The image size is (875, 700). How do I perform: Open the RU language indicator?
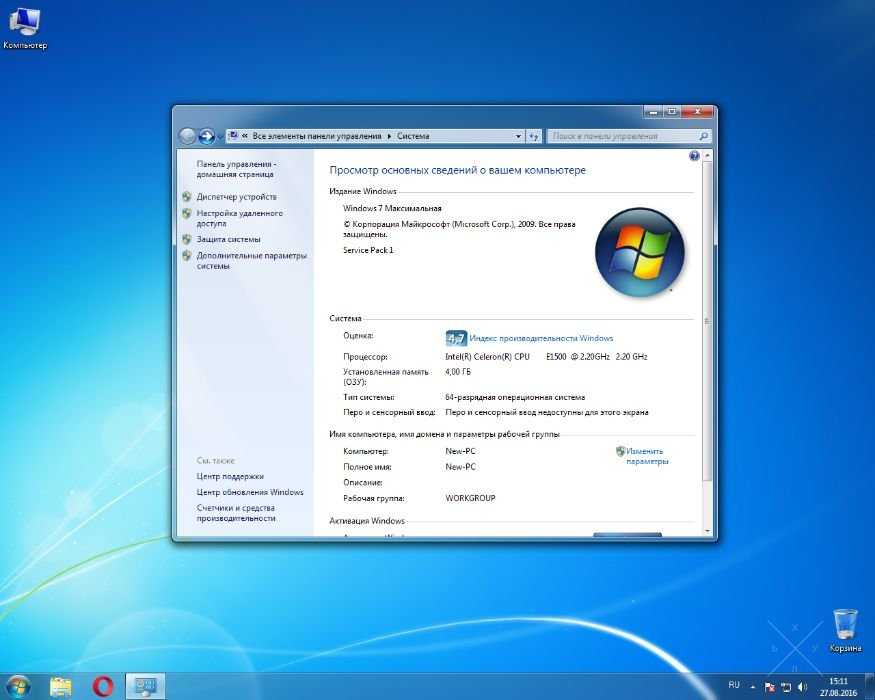click(734, 685)
